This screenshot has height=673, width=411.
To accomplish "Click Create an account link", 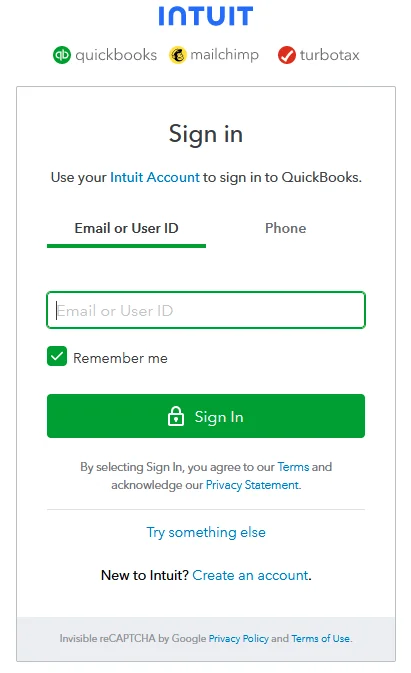I will click(250, 575).
